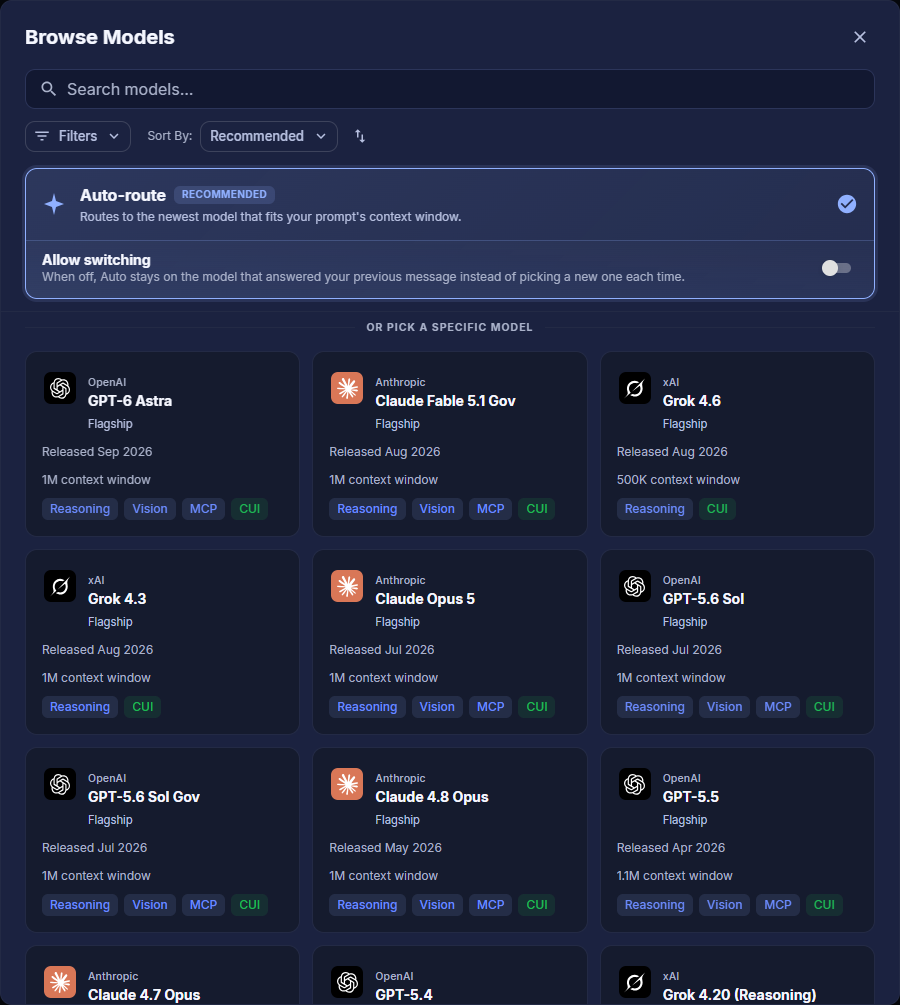Image resolution: width=900 pixels, height=1005 pixels.
Task: Click the "Allow switching" heading text
Action: coord(96,260)
